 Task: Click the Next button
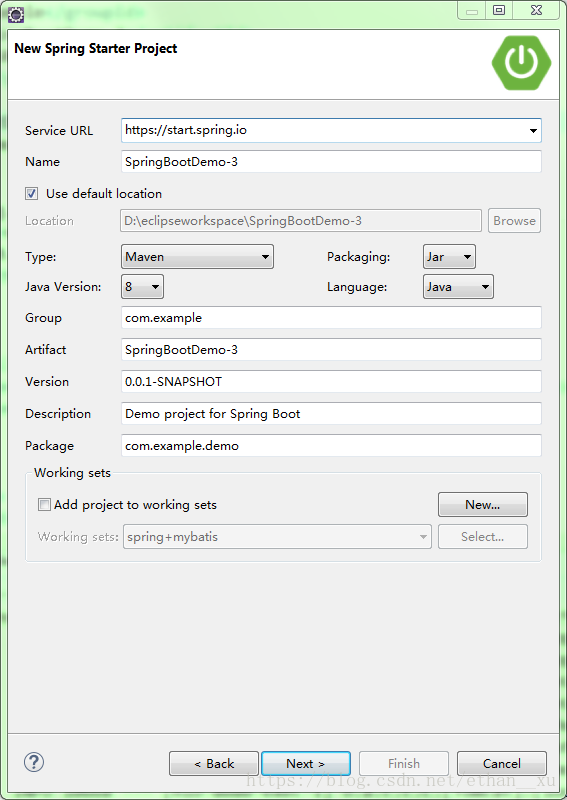[x=306, y=763]
